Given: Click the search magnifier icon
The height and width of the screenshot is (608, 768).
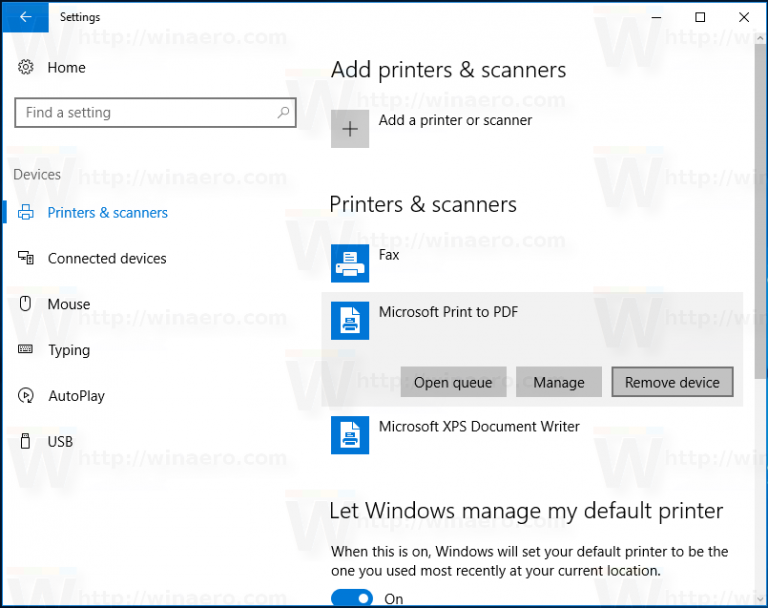Looking at the screenshot, I should (283, 113).
